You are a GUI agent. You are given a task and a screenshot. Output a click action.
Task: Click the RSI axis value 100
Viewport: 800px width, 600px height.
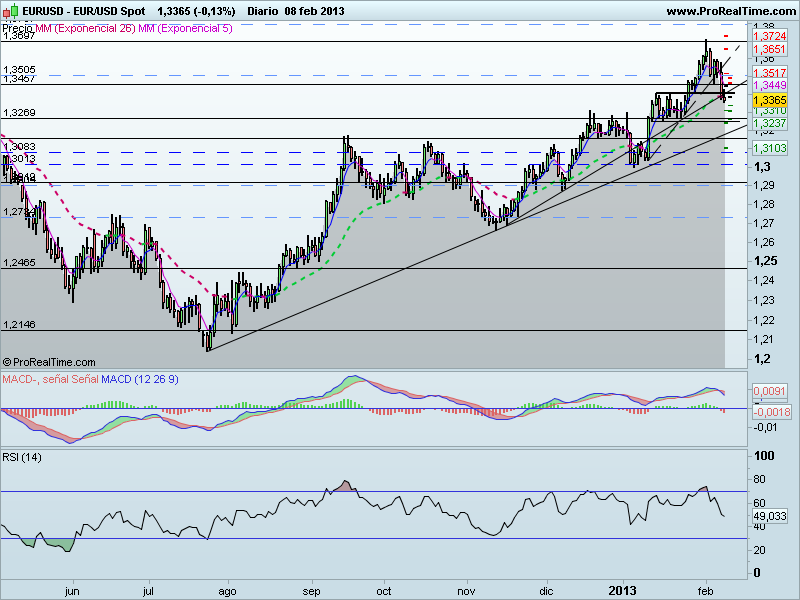point(764,456)
